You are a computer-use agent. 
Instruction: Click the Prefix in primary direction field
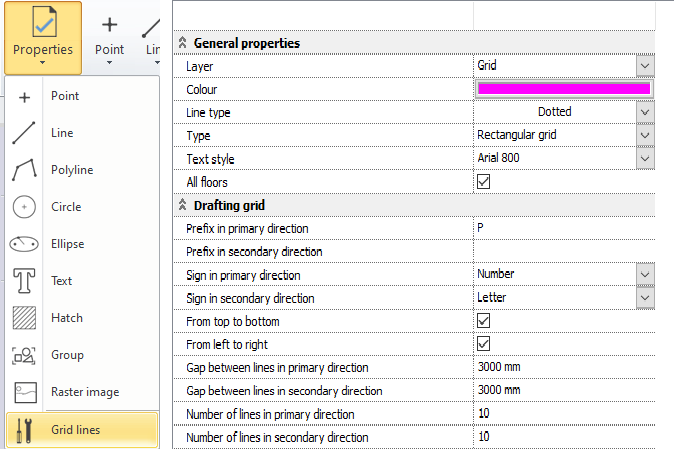point(564,228)
